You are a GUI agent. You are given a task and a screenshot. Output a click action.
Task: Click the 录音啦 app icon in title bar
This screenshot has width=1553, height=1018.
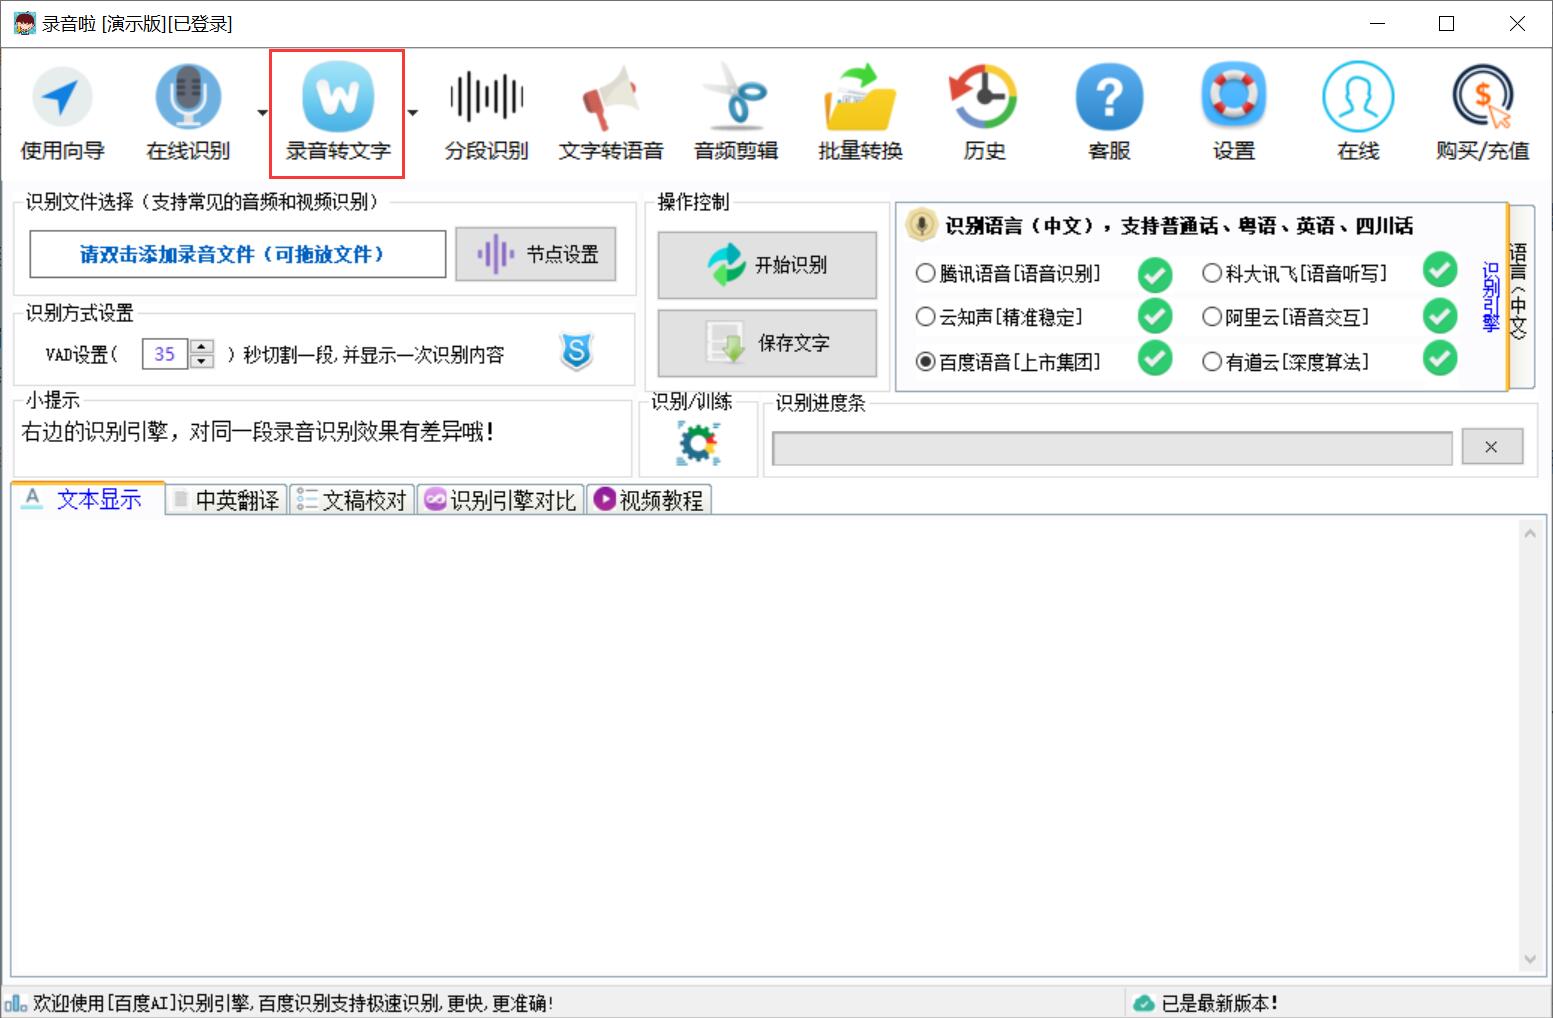[x=24, y=23]
